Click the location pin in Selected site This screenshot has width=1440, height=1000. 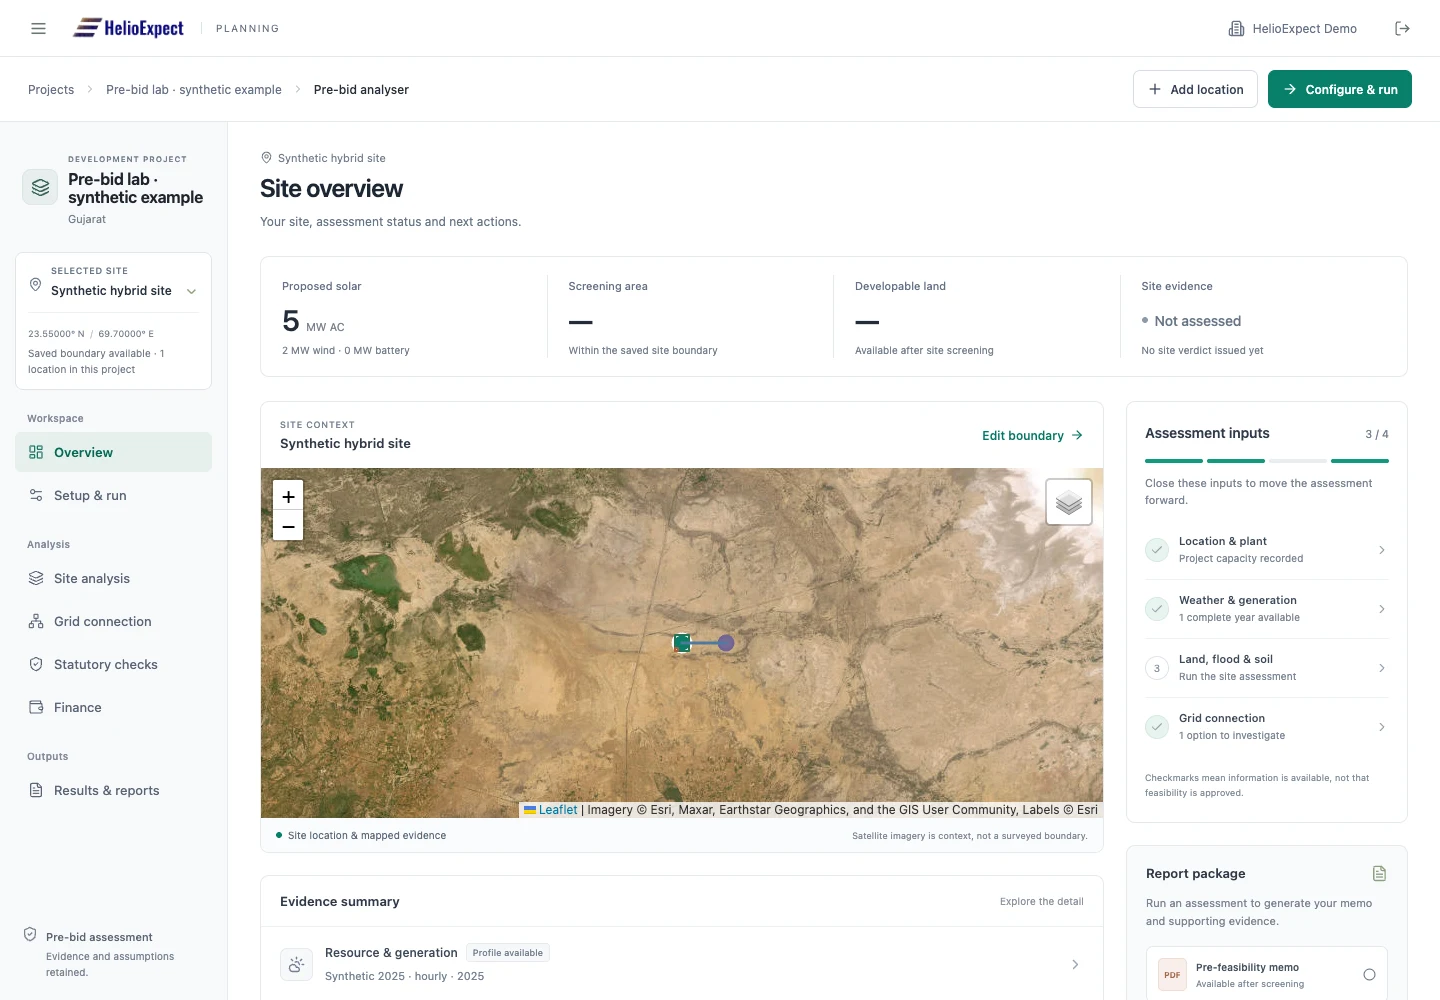(x=35, y=286)
